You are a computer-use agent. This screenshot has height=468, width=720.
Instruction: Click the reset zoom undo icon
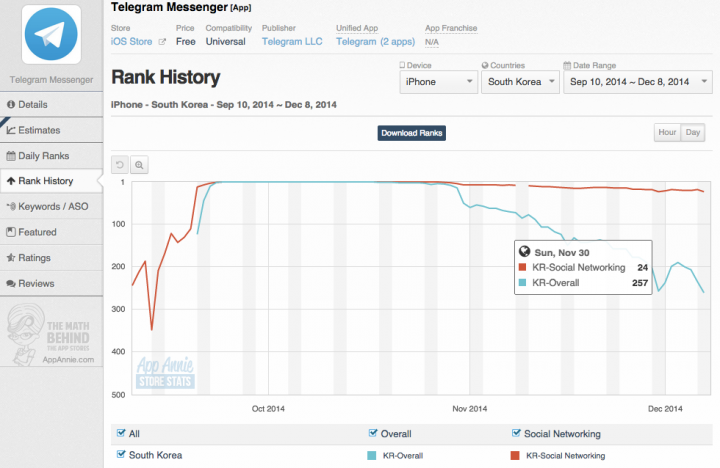120,165
